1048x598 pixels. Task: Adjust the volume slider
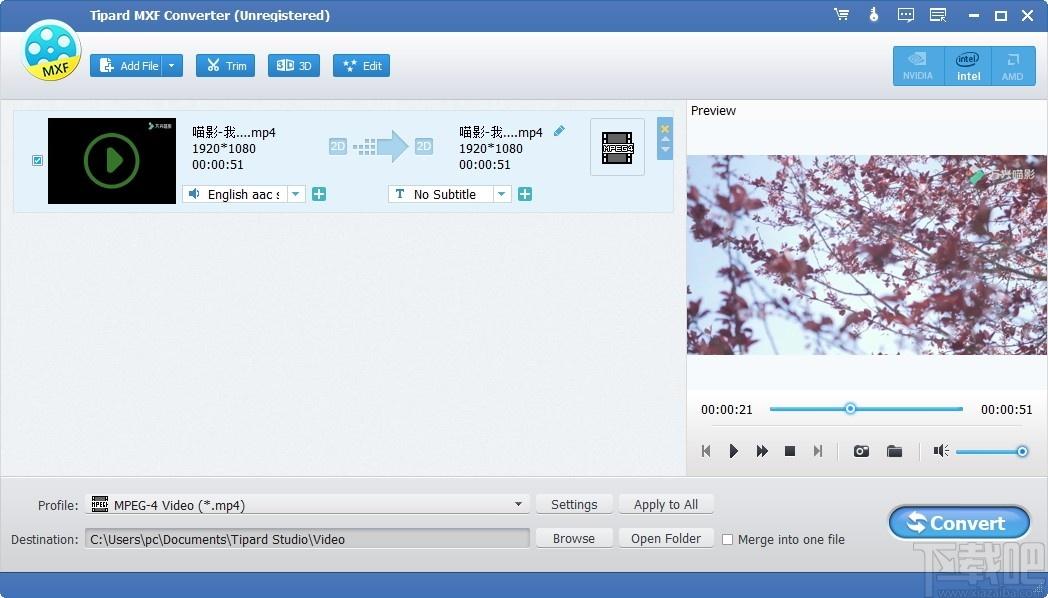coord(991,452)
